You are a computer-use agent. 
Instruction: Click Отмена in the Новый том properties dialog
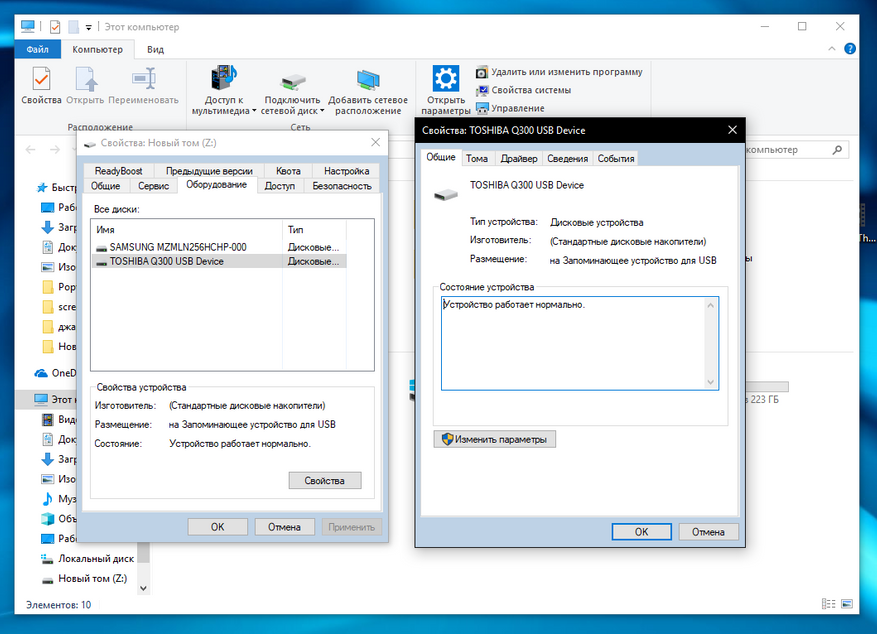[284, 527]
